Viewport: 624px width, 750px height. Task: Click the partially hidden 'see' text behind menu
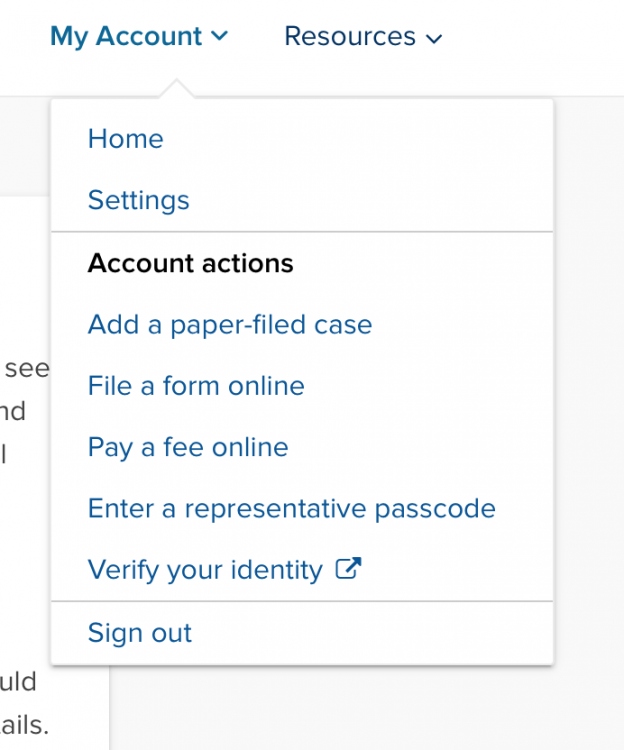[27, 369]
